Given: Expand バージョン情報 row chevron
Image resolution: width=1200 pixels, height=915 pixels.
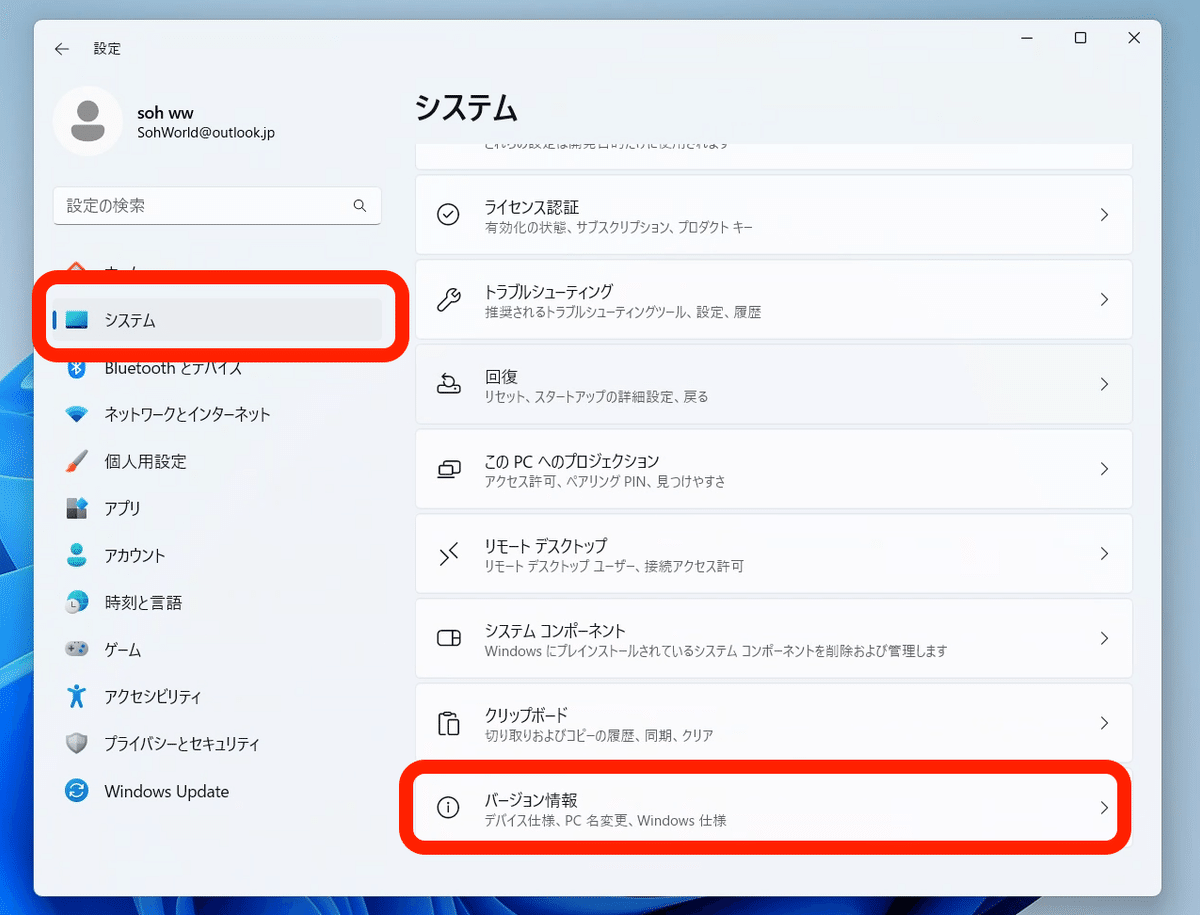Looking at the screenshot, I should tap(1104, 807).
